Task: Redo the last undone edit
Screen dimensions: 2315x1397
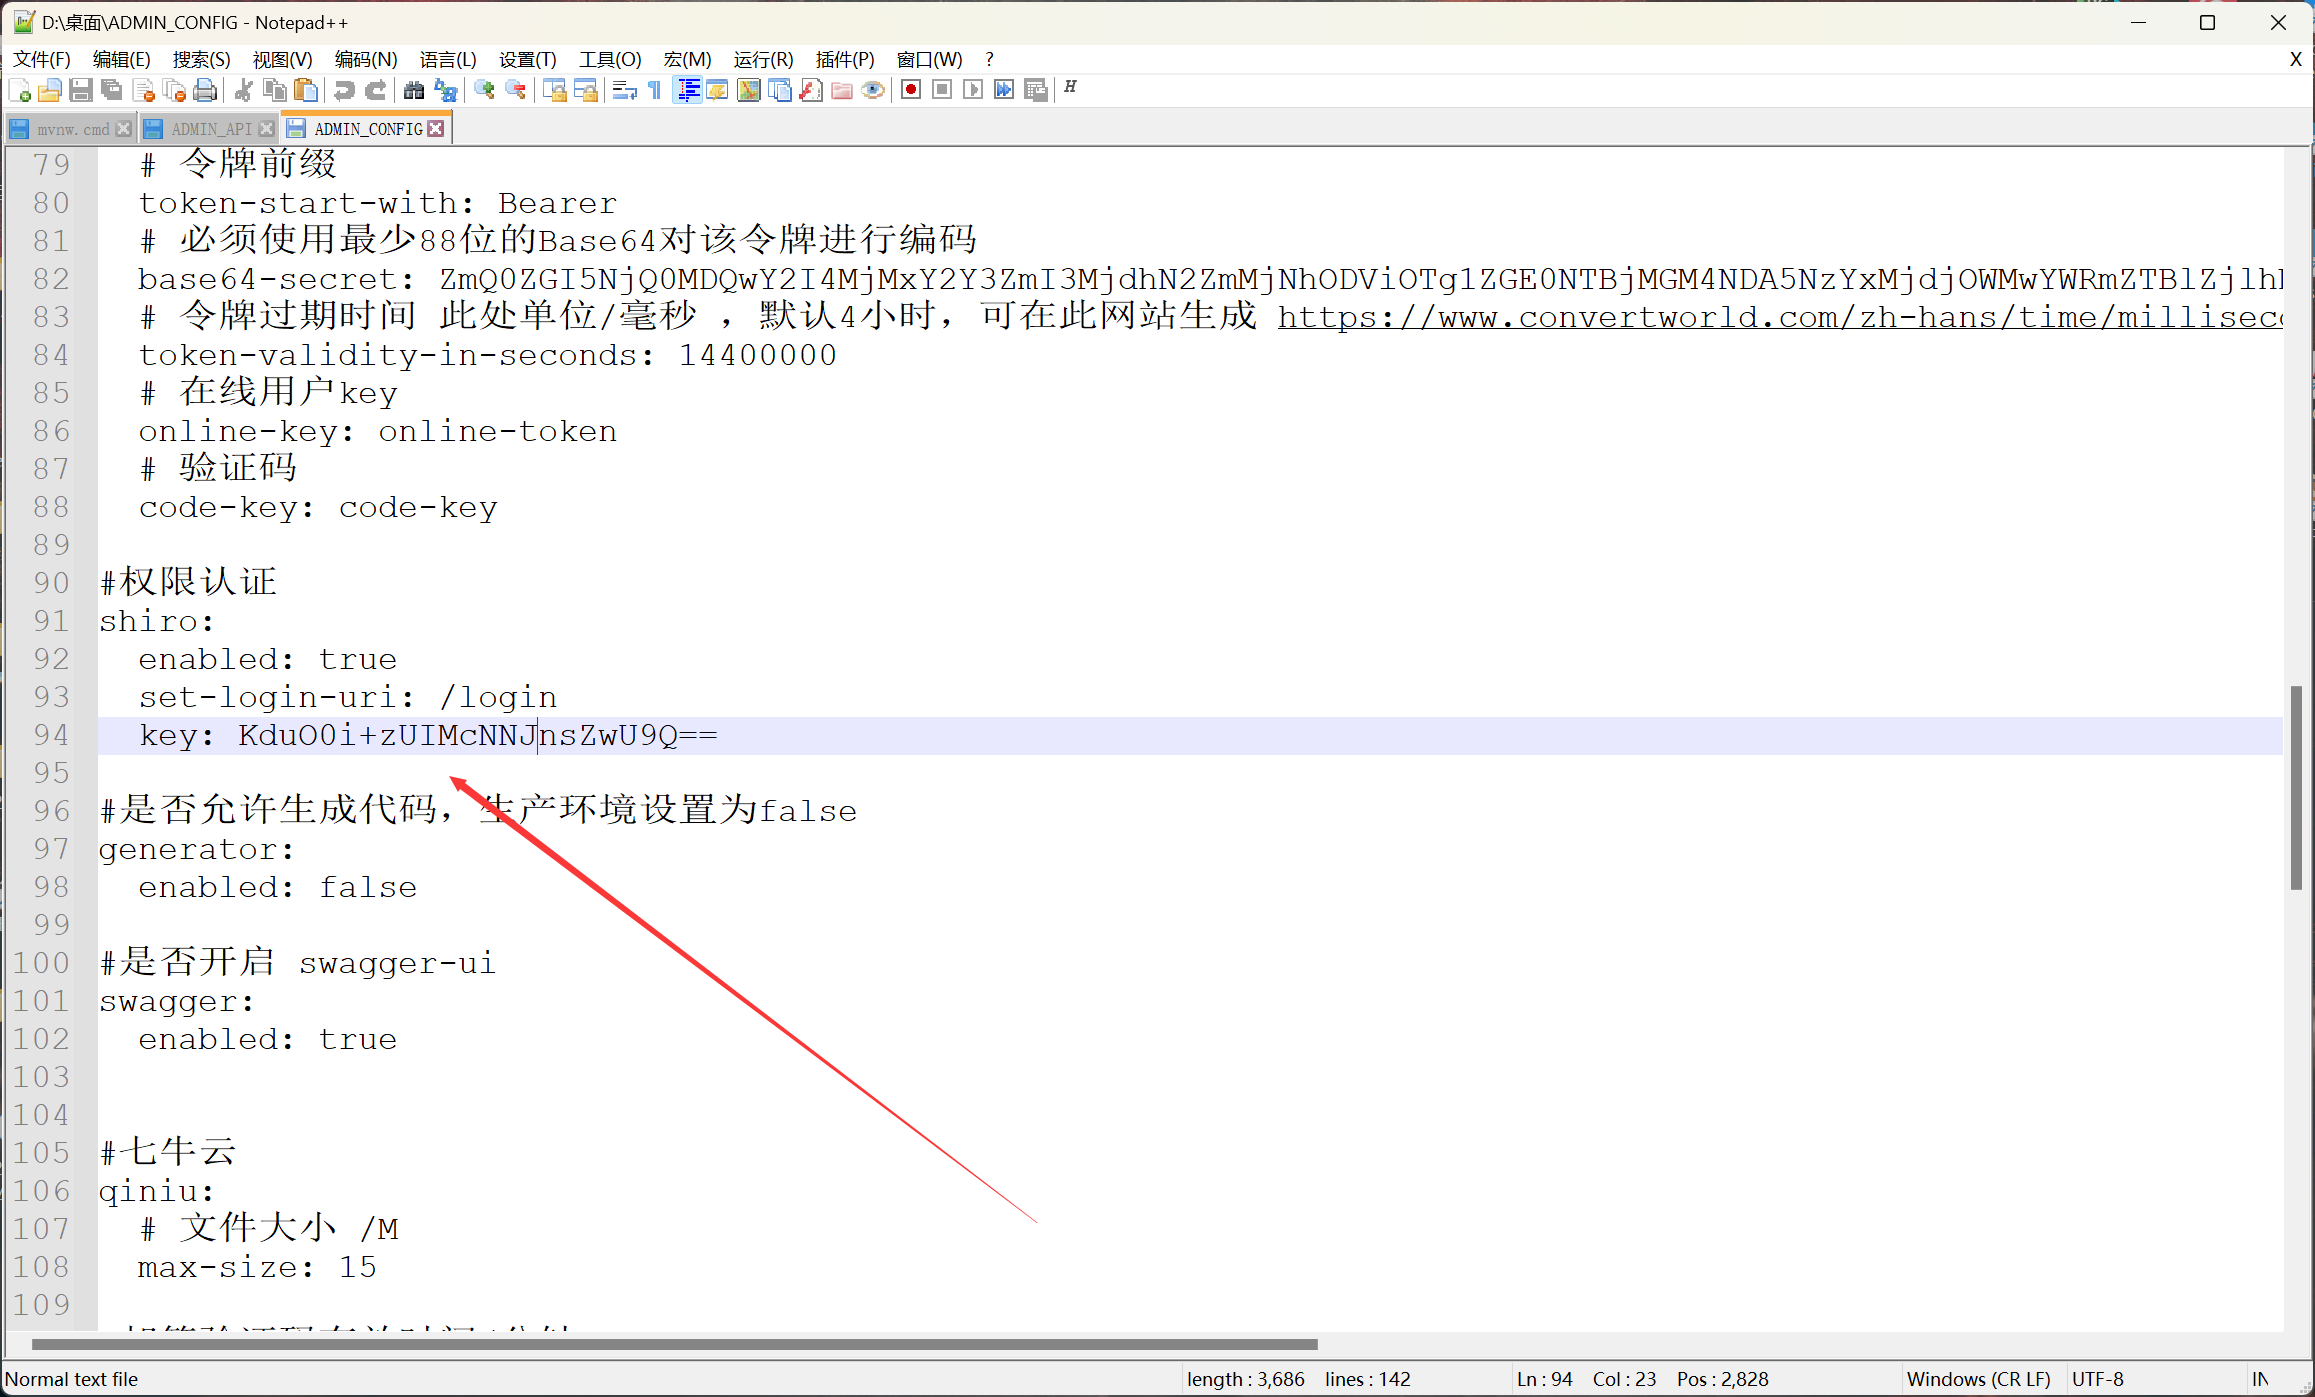Action: click(x=375, y=91)
